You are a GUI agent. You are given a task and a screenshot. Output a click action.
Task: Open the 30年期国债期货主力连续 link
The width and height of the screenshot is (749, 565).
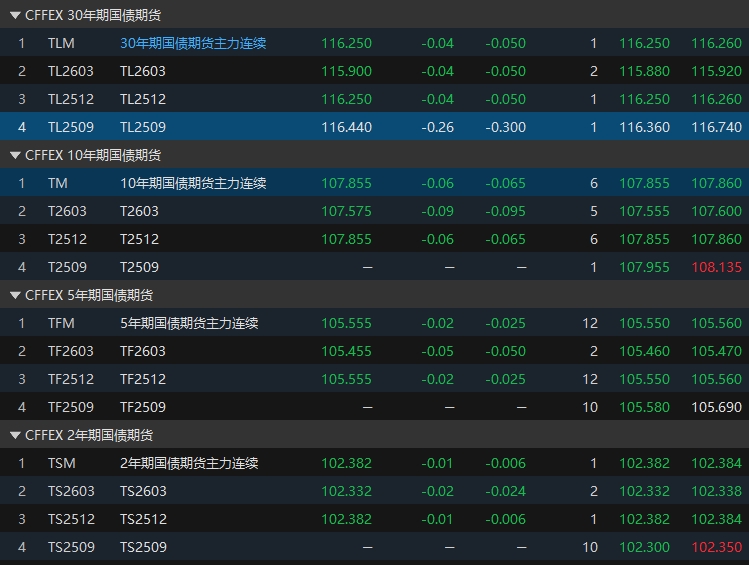point(193,43)
